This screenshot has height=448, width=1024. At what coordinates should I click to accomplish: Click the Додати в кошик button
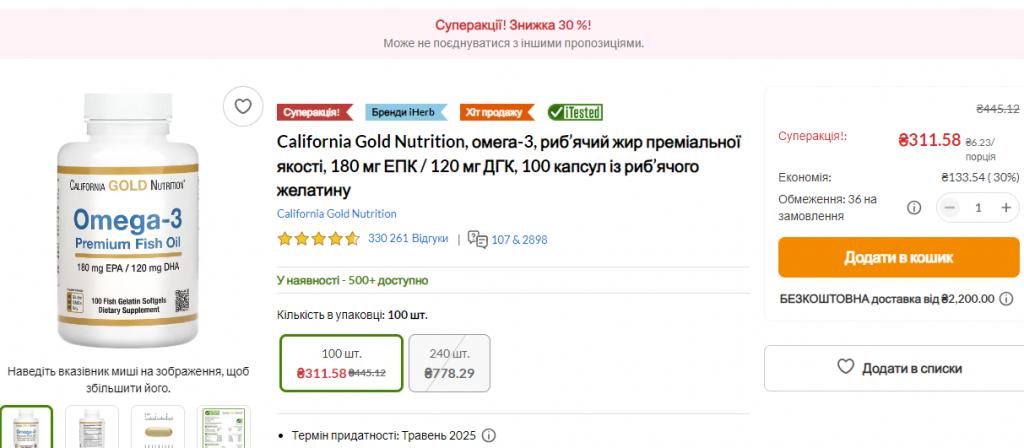899,257
